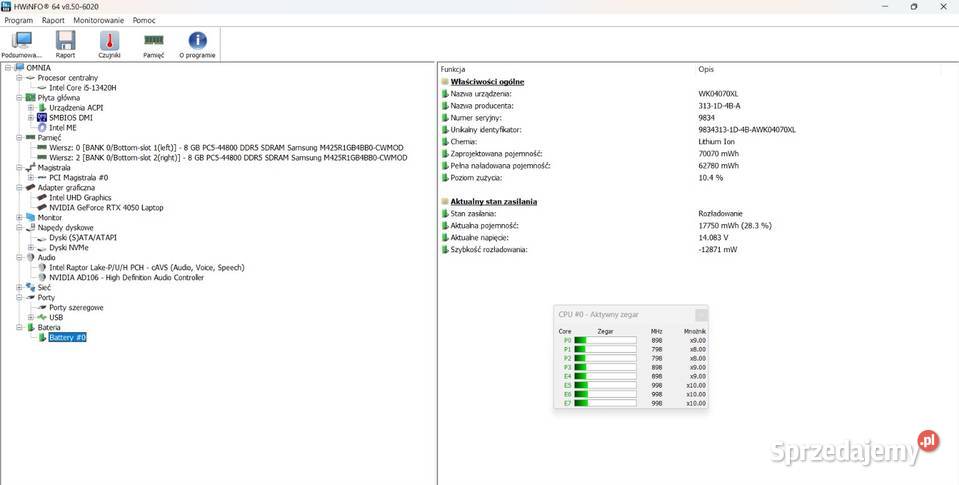Collapse the Pamięć branch
This screenshot has height=485, width=959.
coord(20,138)
